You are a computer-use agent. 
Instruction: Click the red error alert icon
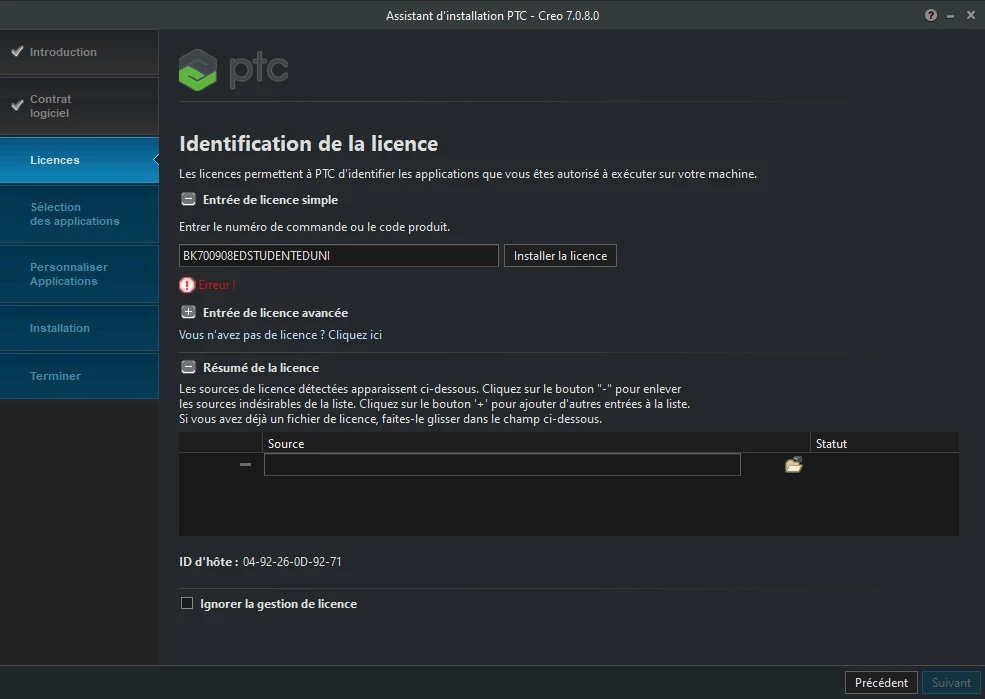187,284
